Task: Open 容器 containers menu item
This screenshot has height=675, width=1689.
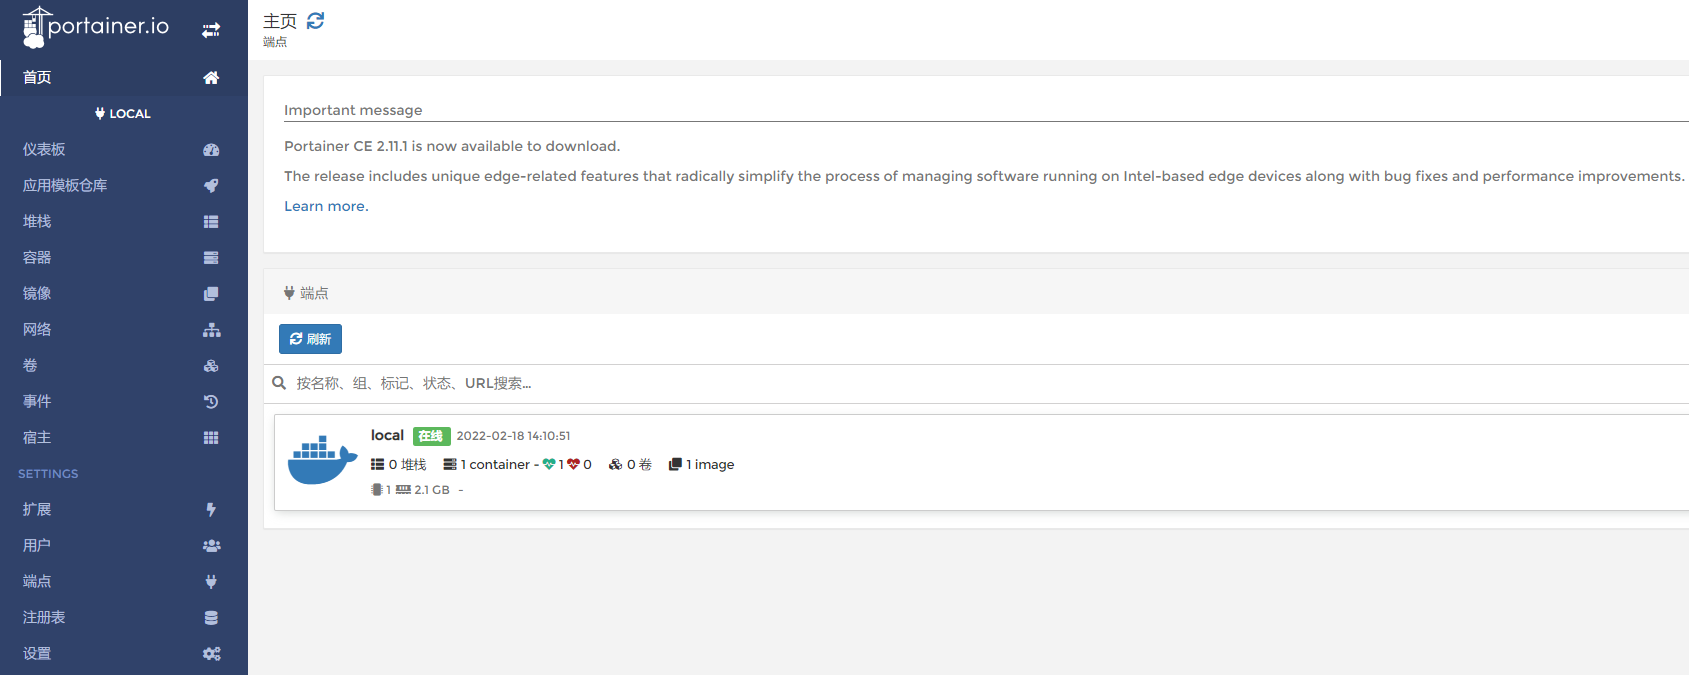Action: [x=37, y=258]
